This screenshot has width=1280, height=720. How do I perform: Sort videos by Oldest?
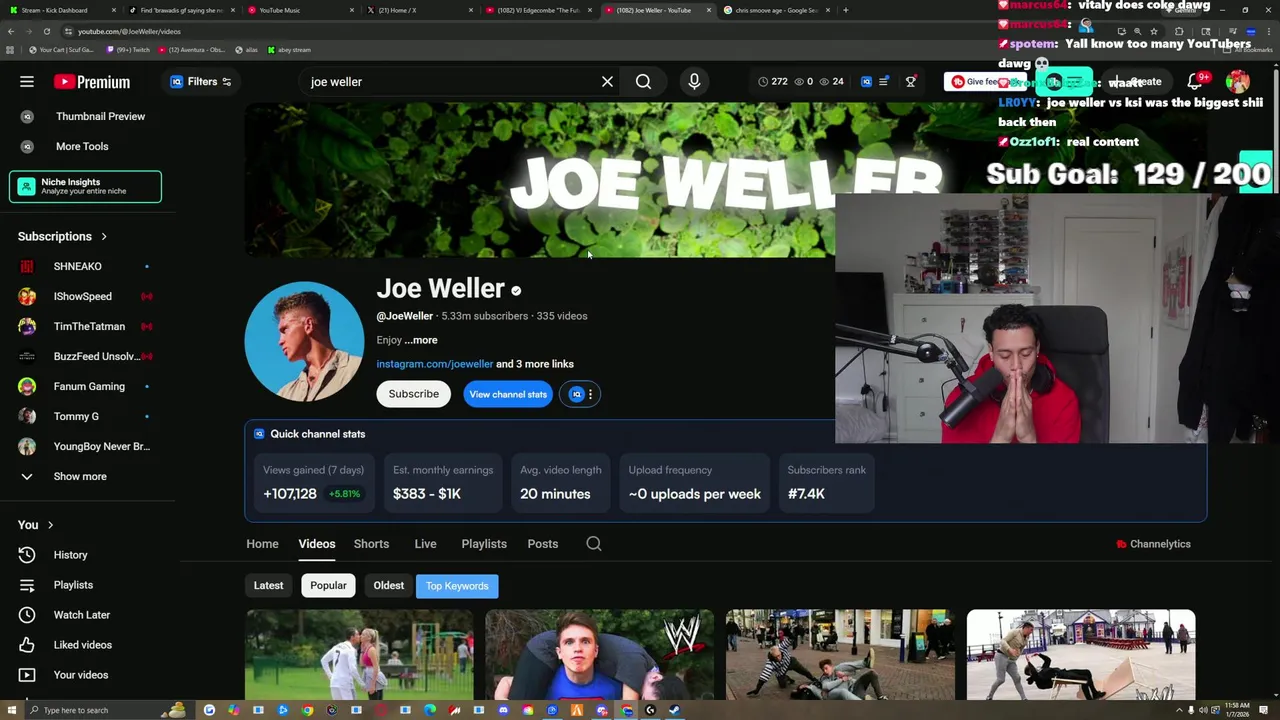(389, 586)
